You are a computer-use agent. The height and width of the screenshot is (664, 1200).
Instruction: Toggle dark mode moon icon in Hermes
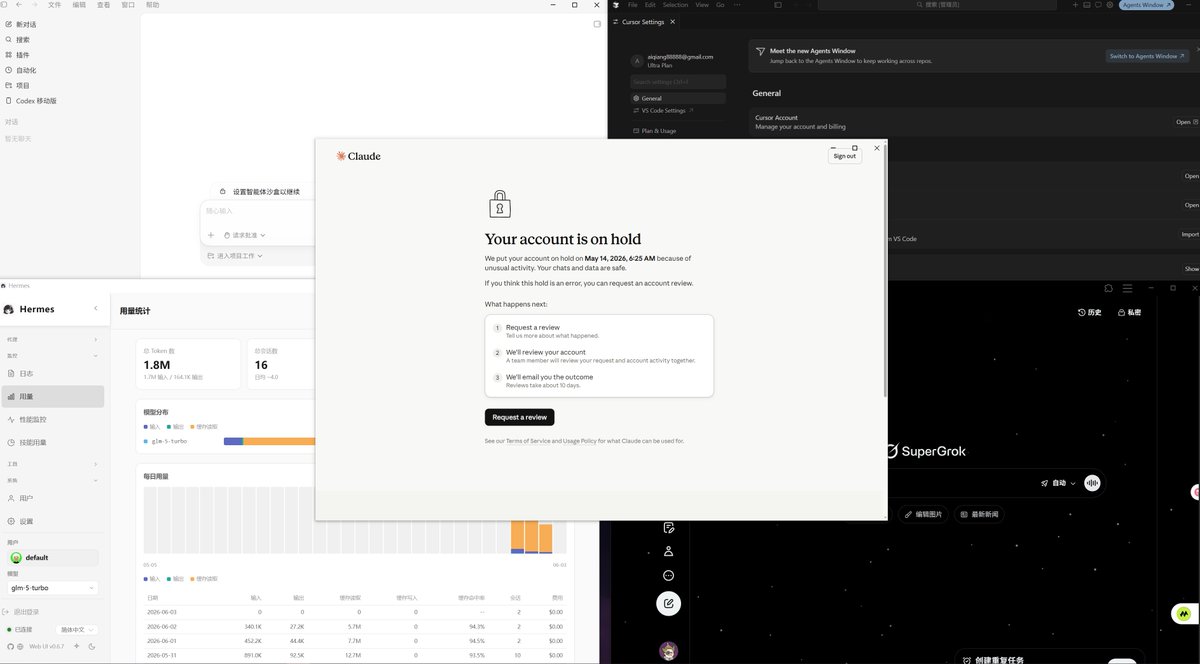[91, 646]
